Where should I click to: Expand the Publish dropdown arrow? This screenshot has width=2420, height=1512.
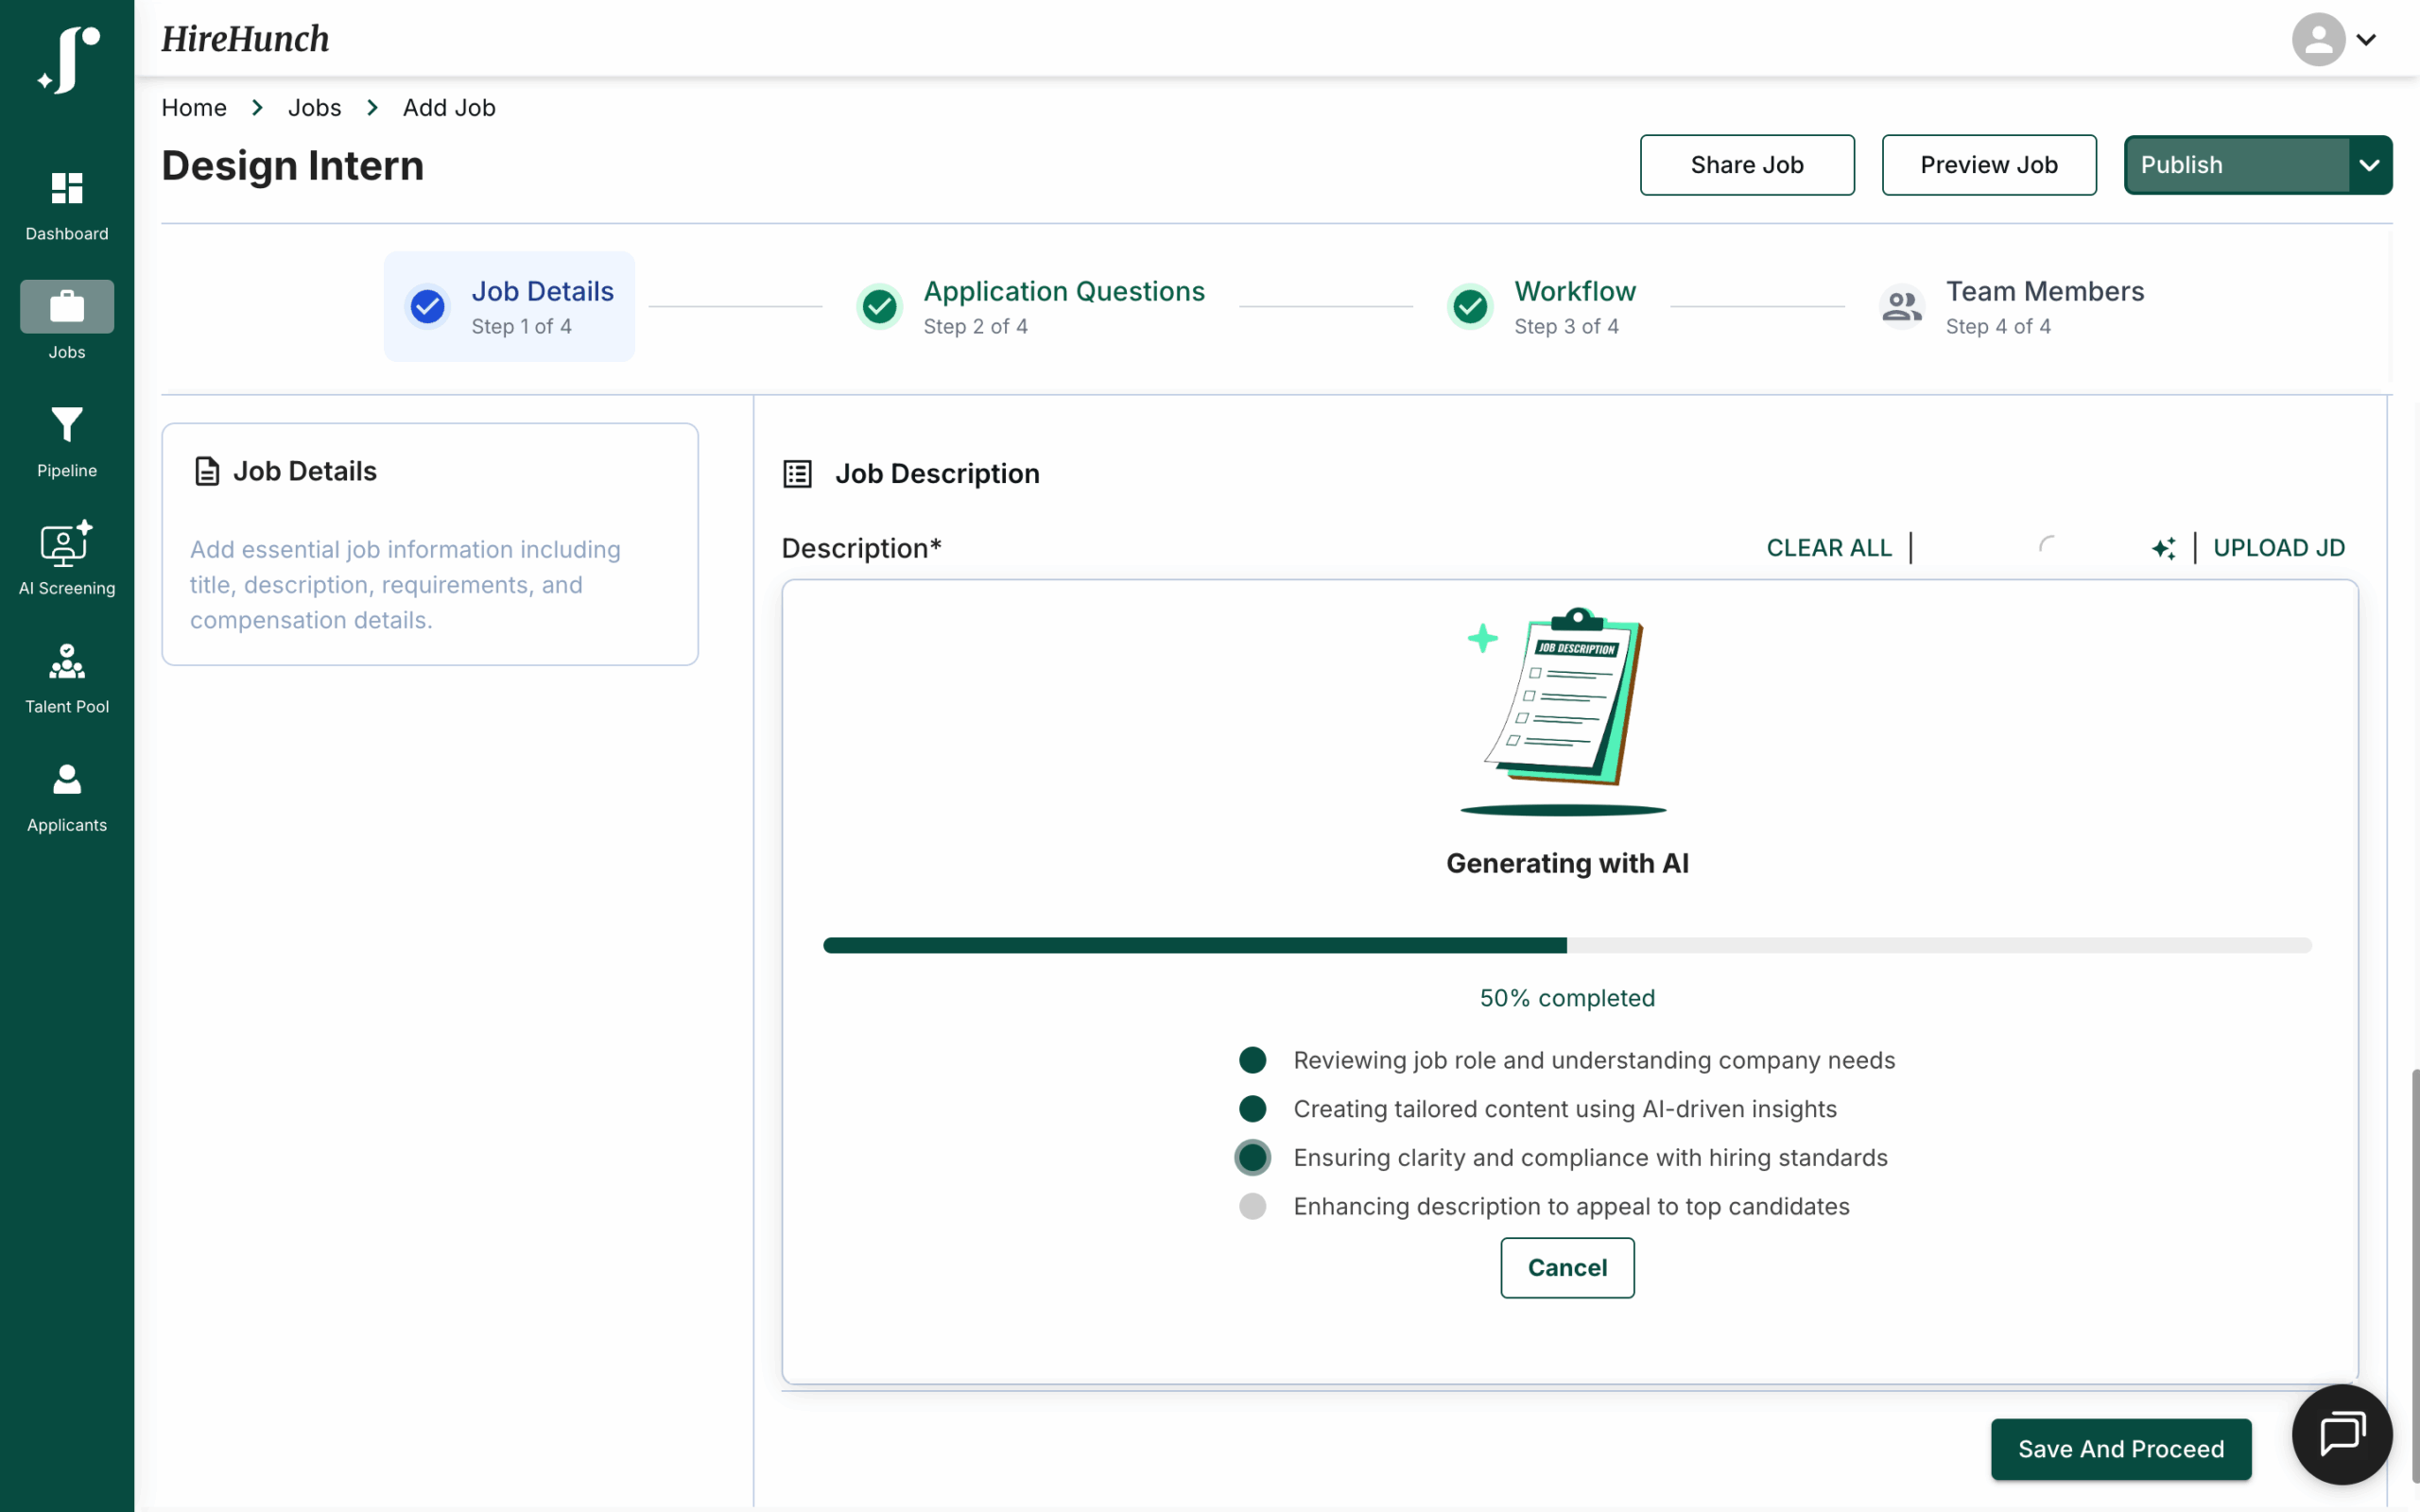(x=2369, y=165)
